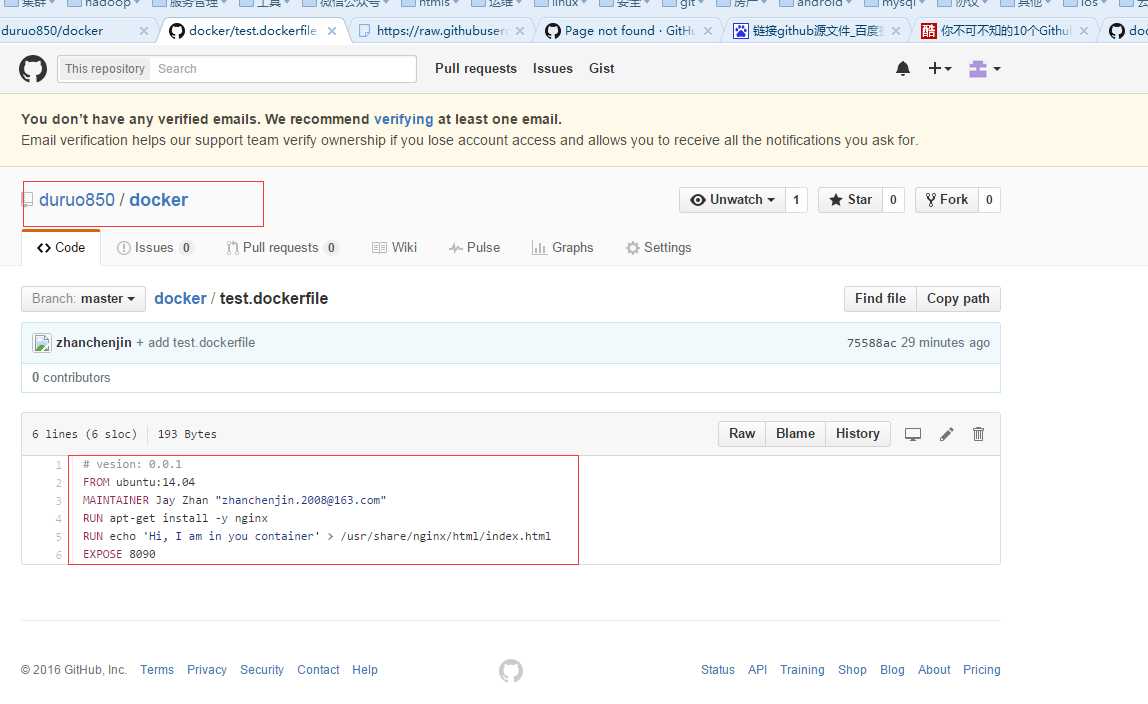Click the Search repository input field

pyautogui.click(x=283, y=69)
